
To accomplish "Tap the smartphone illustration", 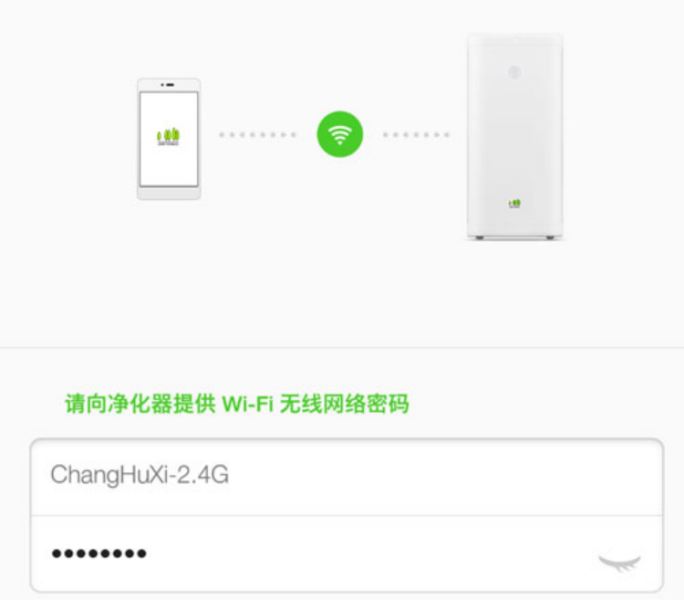I will click(x=169, y=139).
